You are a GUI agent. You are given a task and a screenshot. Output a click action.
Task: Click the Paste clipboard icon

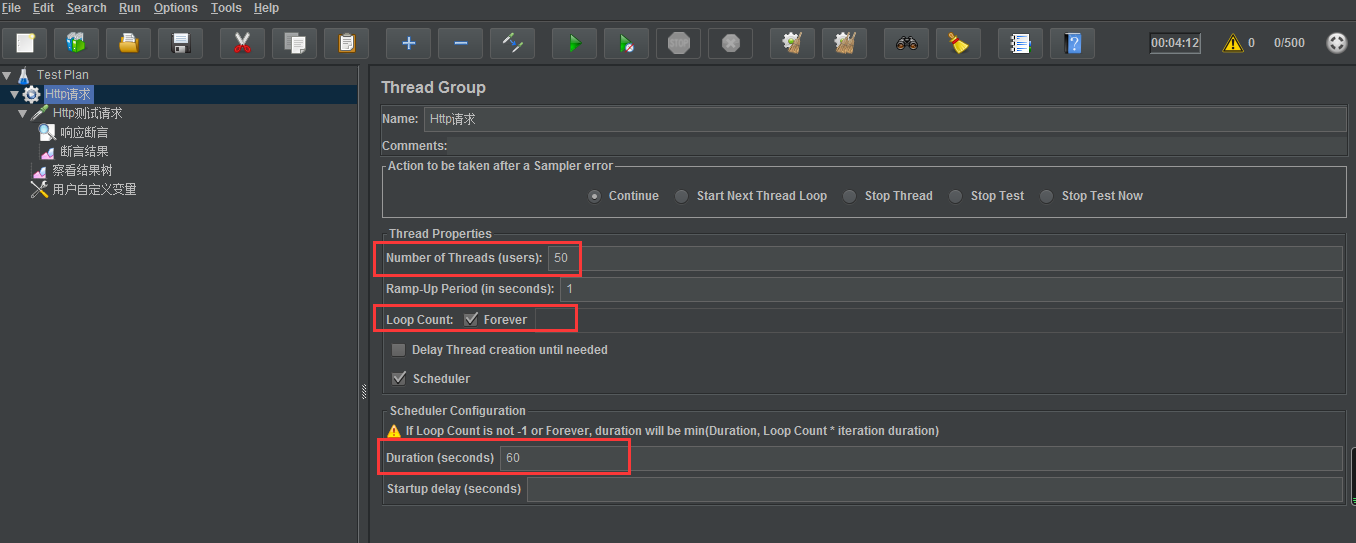click(346, 43)
